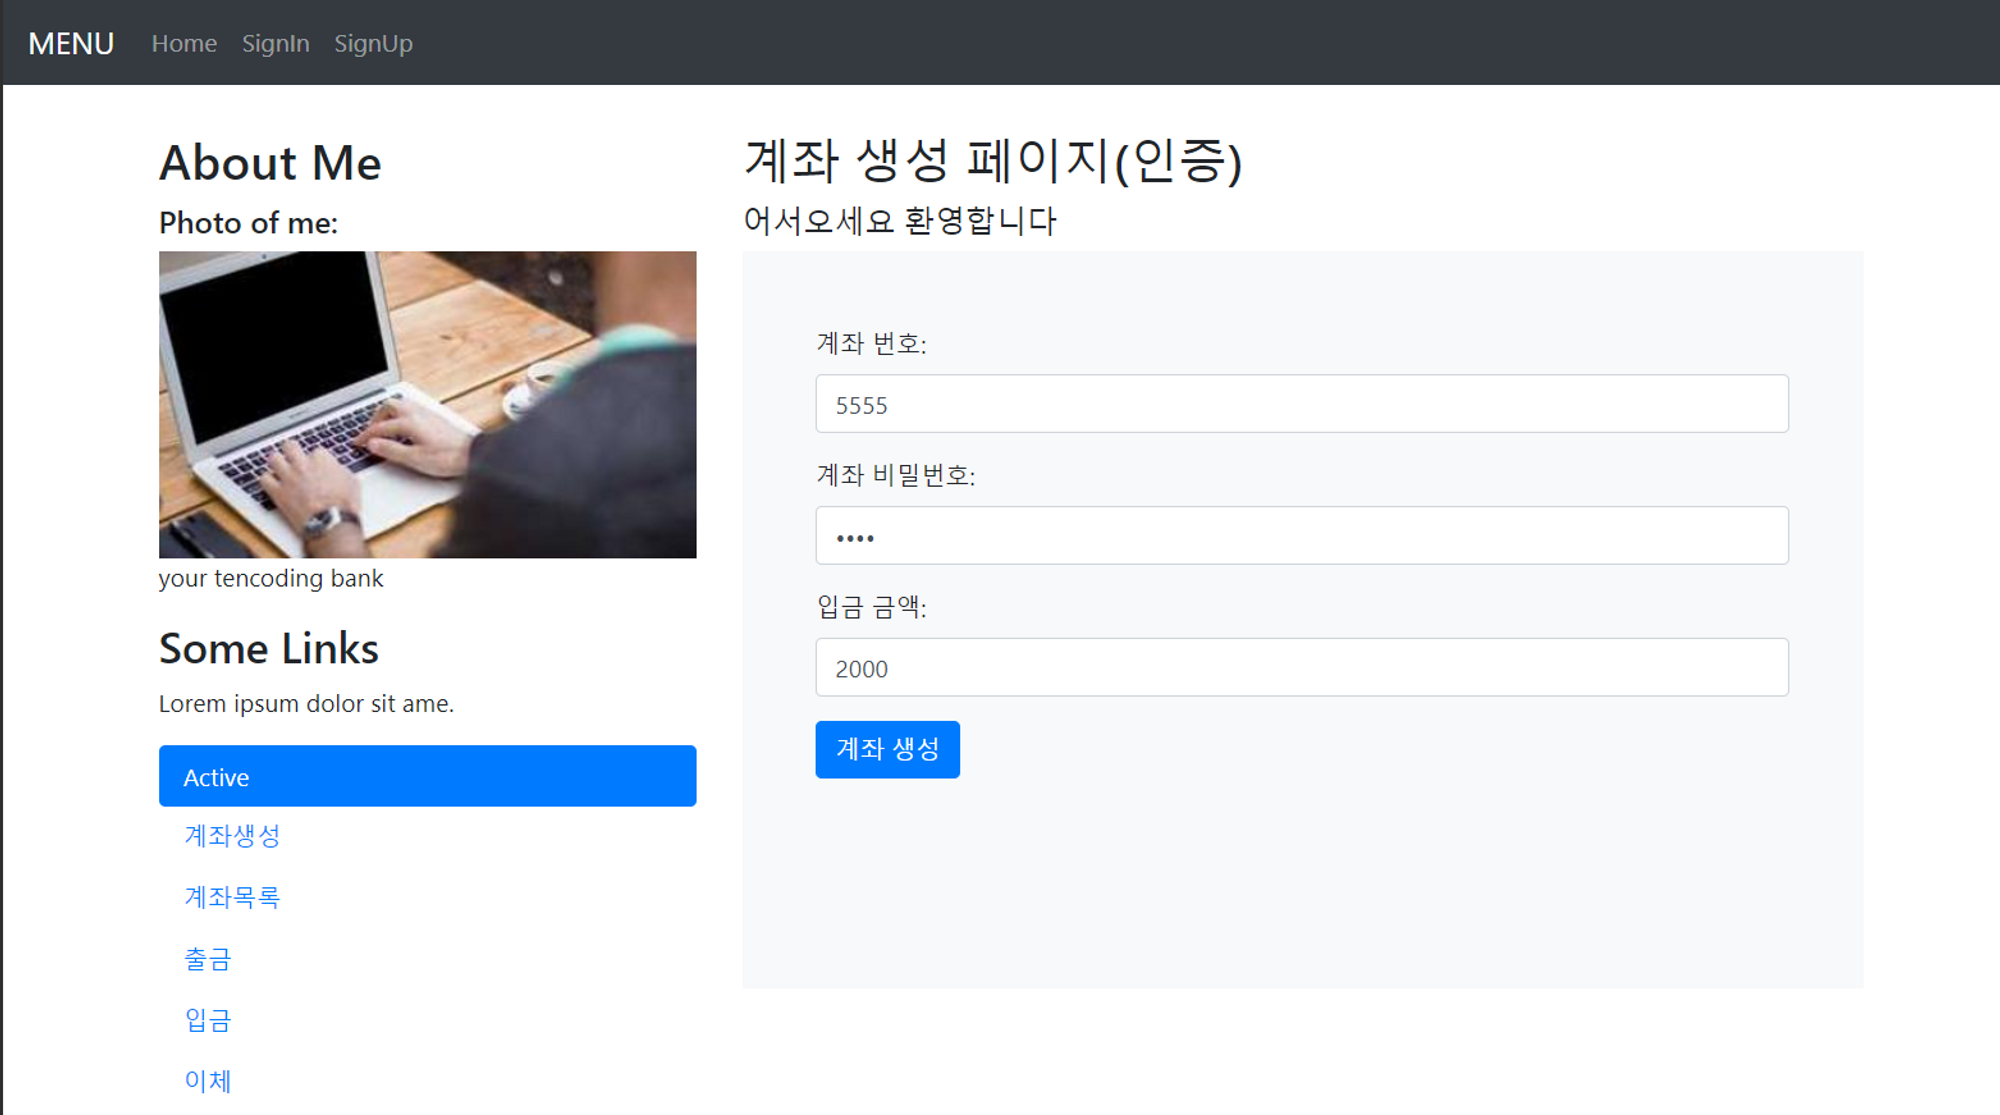
Task: Click the 계좌 생성 submit button
Action: [887, 750]
